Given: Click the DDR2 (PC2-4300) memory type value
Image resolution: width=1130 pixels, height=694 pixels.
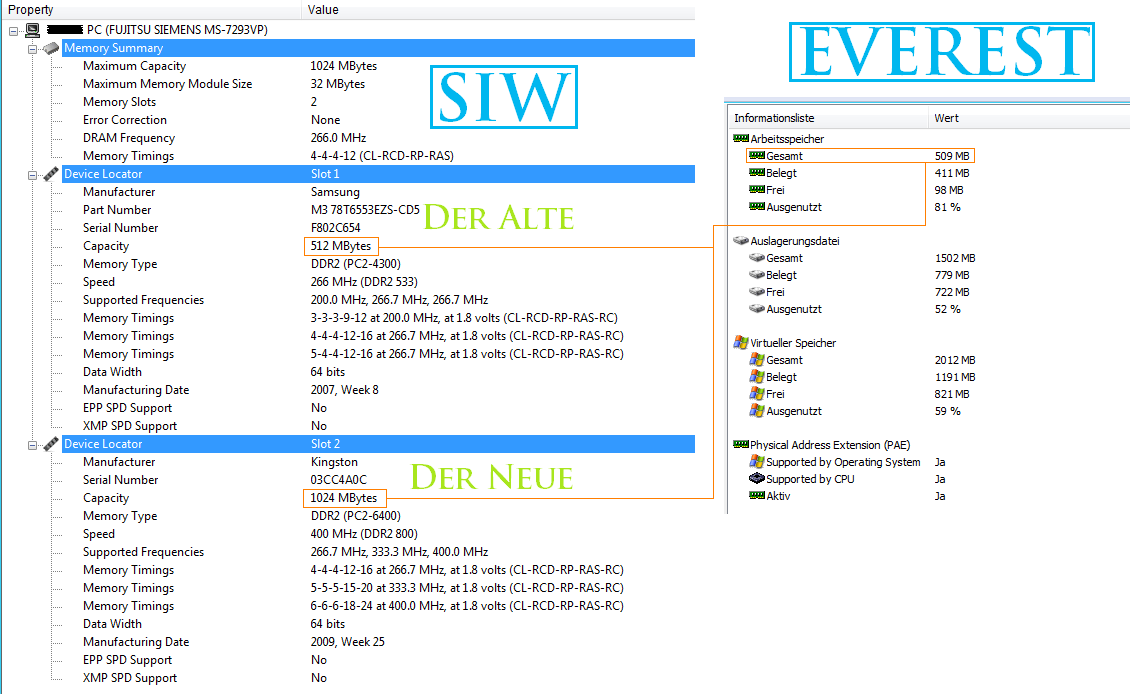Looking at the screenshot, I should click(355, 264).
